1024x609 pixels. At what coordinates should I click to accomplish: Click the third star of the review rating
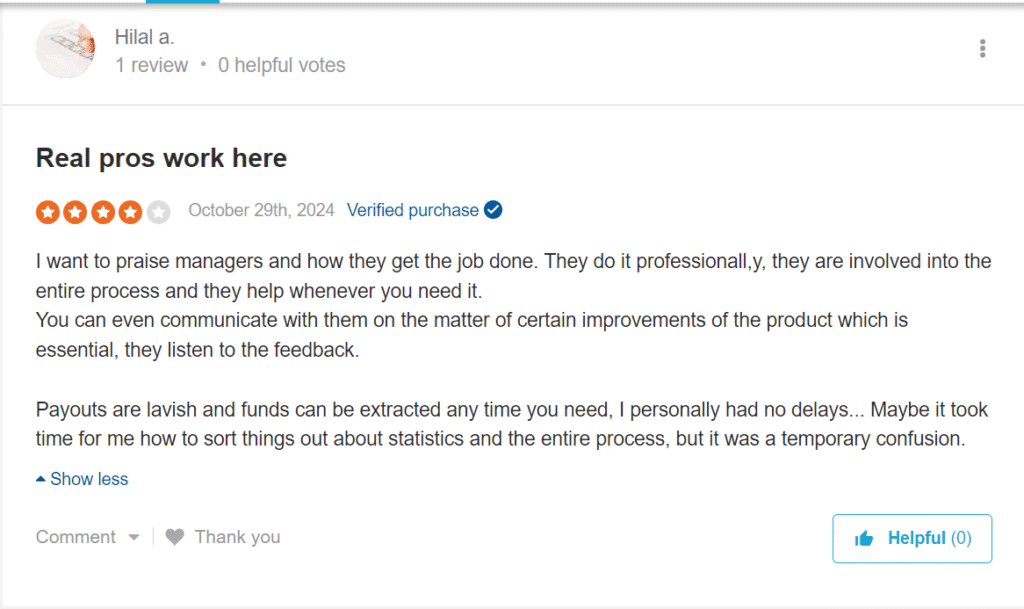pos(102,211)
